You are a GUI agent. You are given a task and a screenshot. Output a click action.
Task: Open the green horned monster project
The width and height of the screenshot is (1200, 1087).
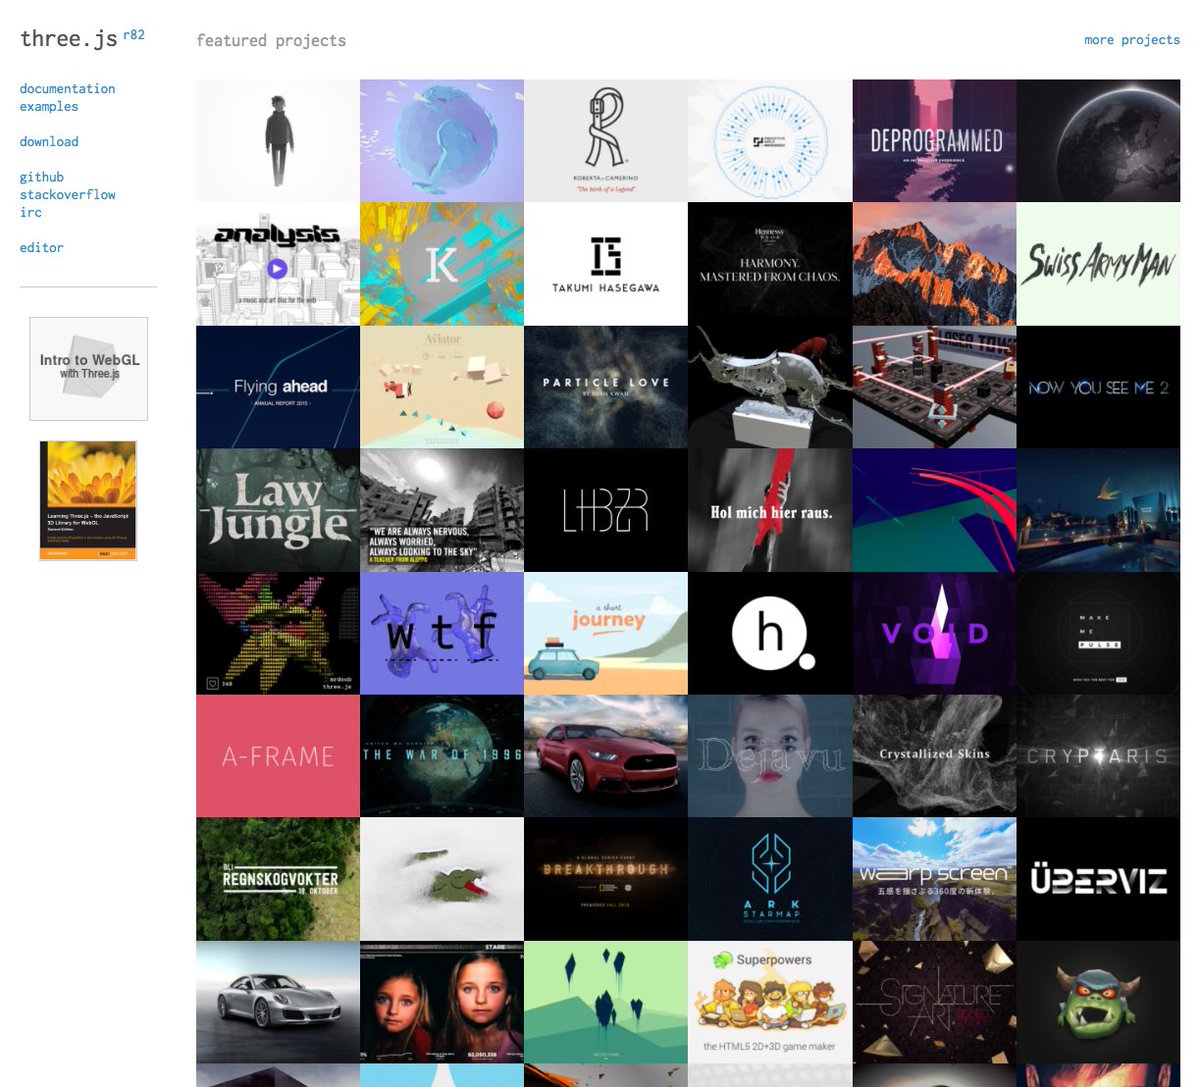1098,1002
